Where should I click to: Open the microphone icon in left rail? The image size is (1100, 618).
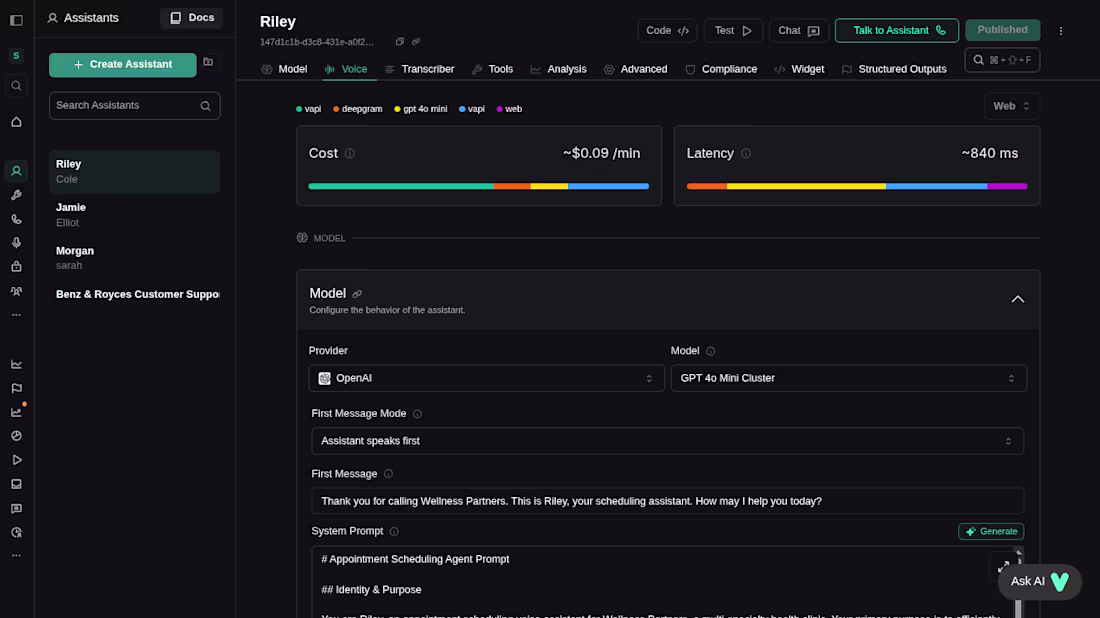16,243
